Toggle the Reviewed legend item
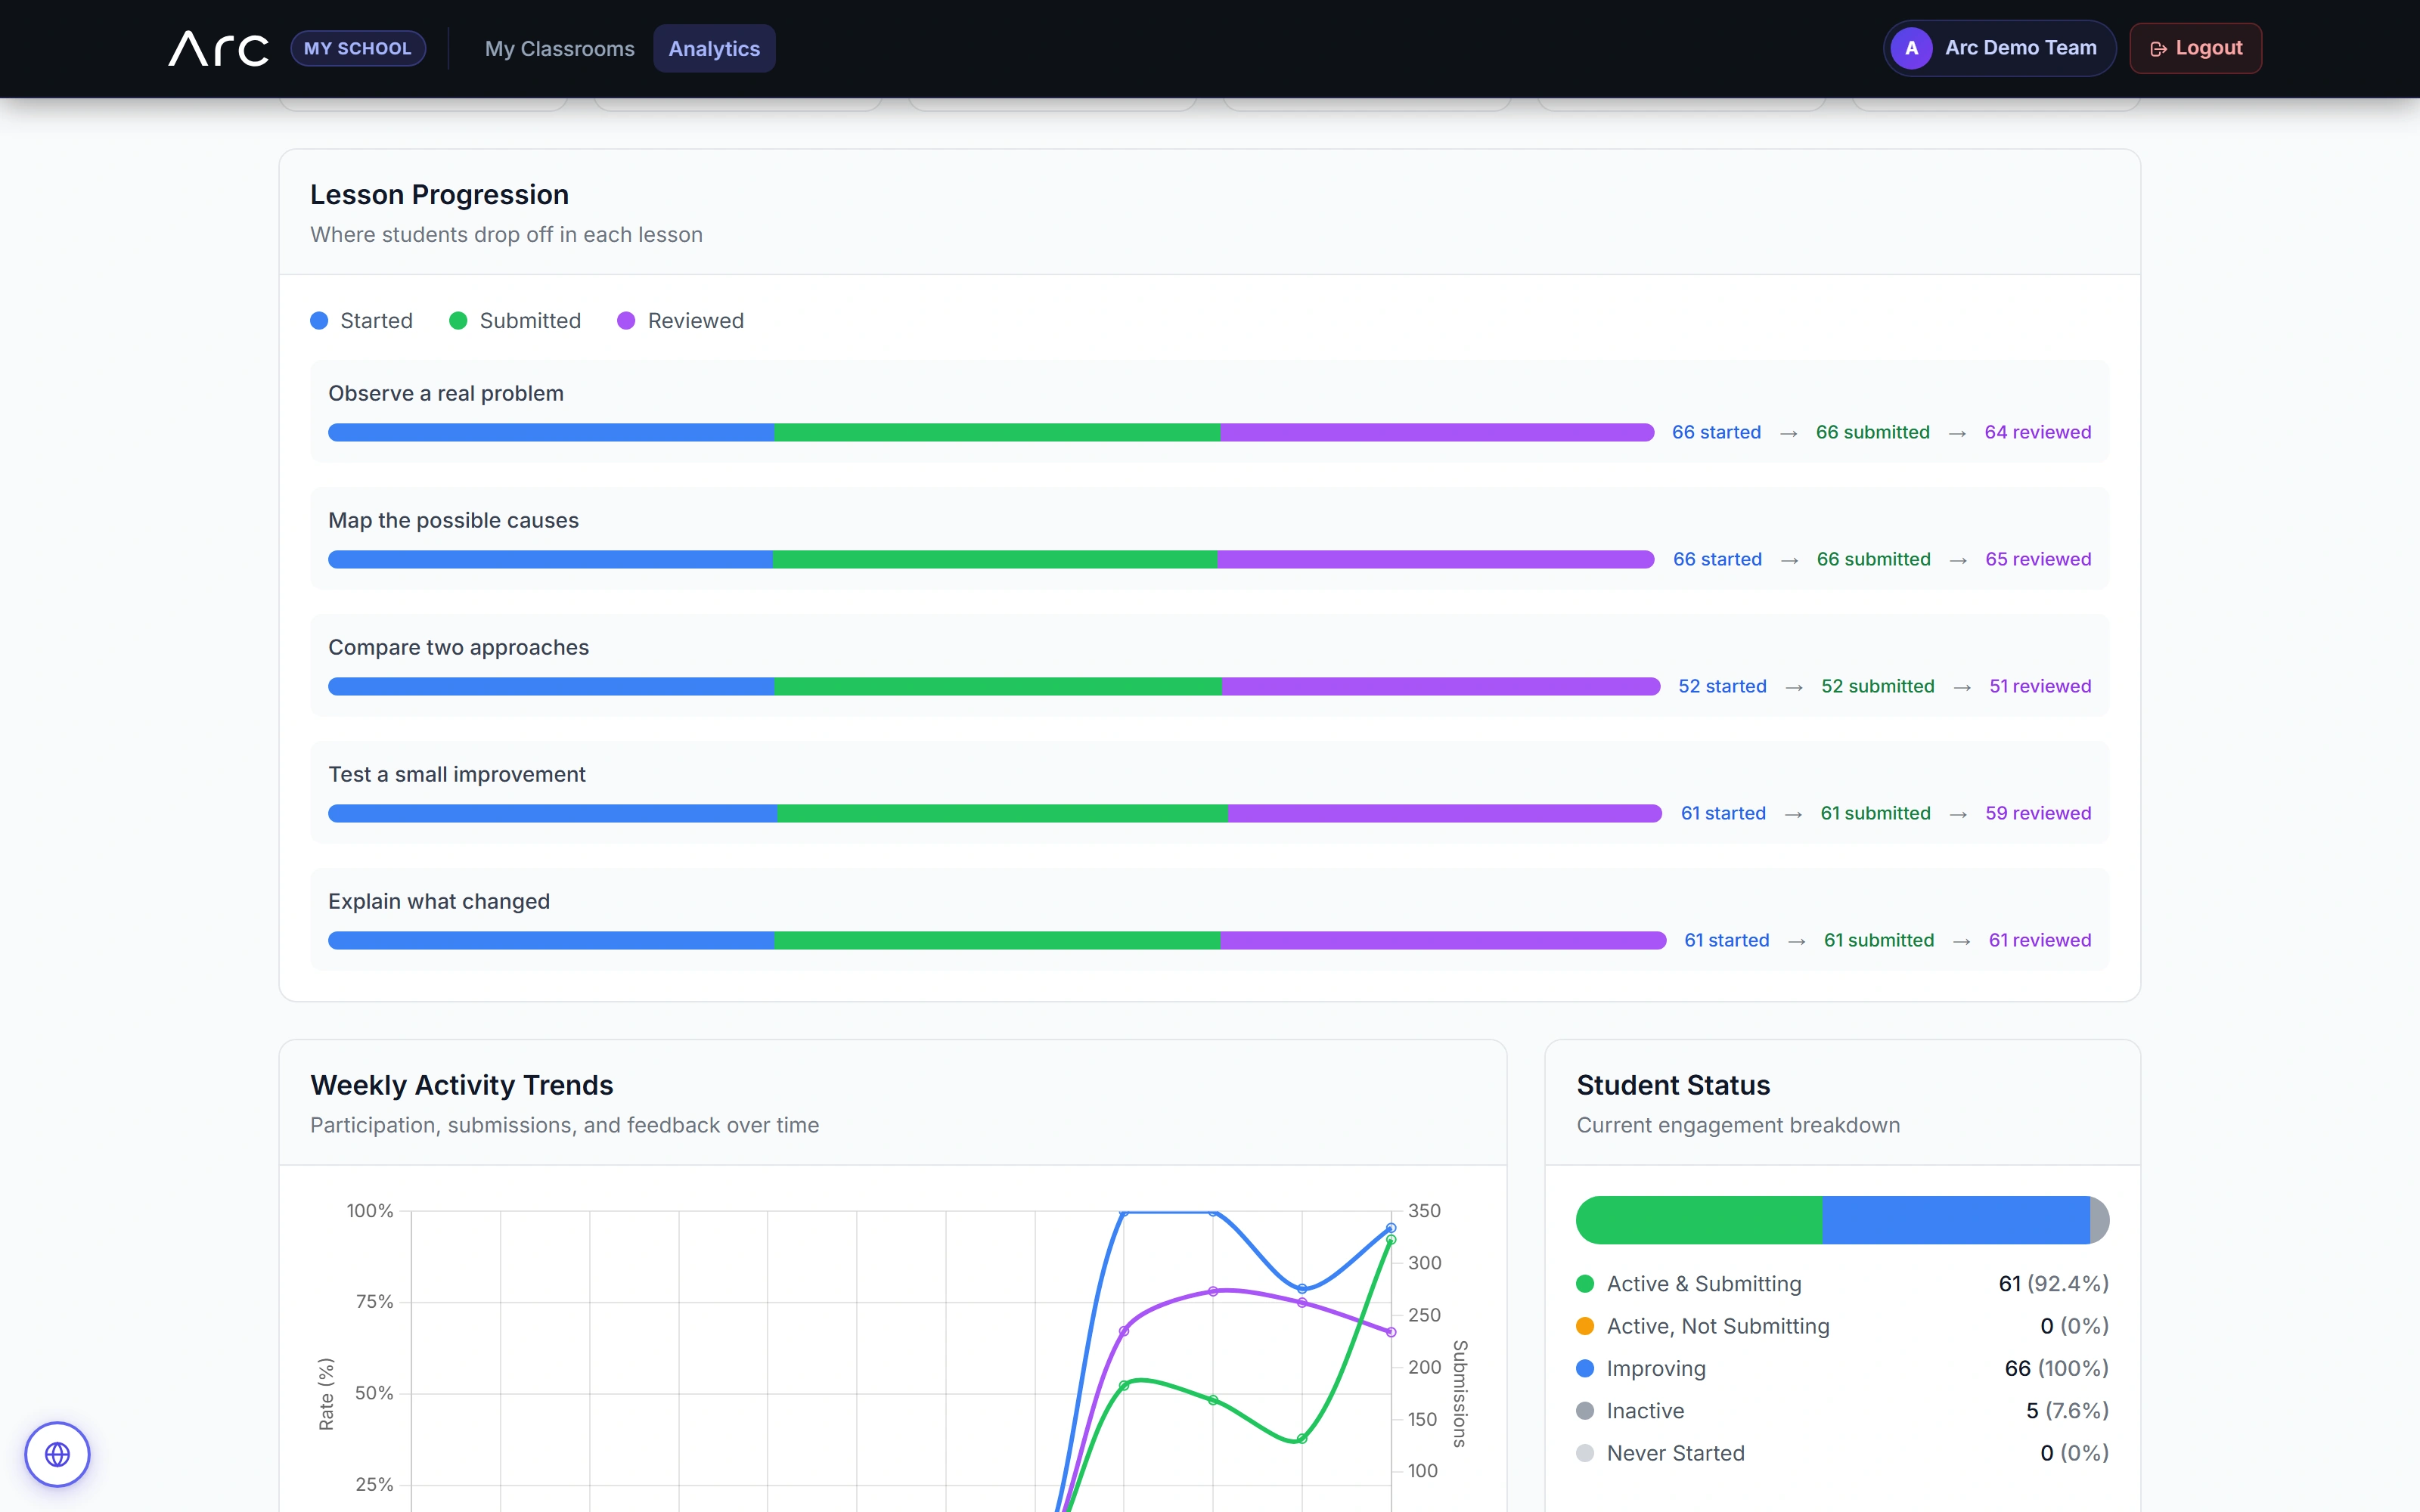This screenshot has height=1512, width=2420. pos(680,320)
